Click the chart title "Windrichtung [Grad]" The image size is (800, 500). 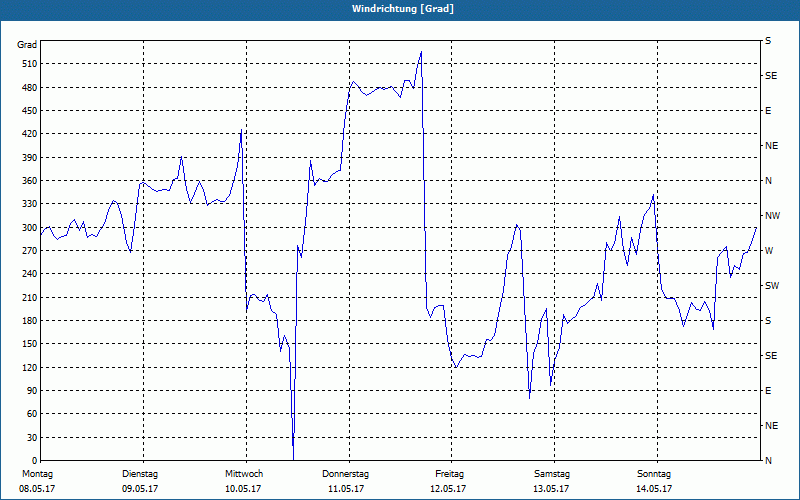pos(403,9)
